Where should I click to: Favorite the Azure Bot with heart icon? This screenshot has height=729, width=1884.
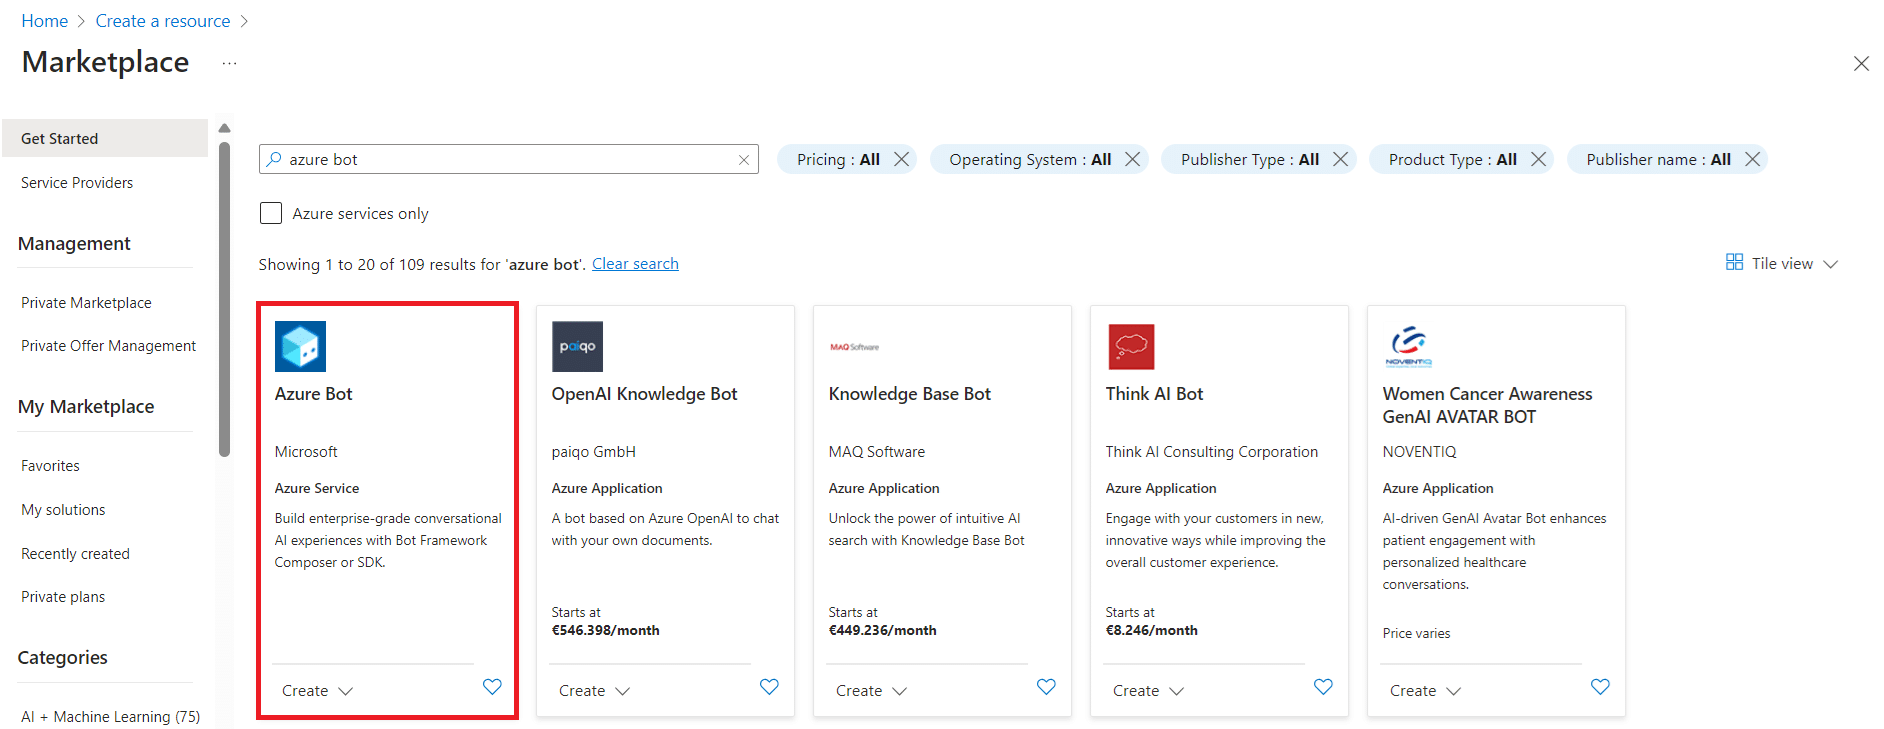click(492, 687)
